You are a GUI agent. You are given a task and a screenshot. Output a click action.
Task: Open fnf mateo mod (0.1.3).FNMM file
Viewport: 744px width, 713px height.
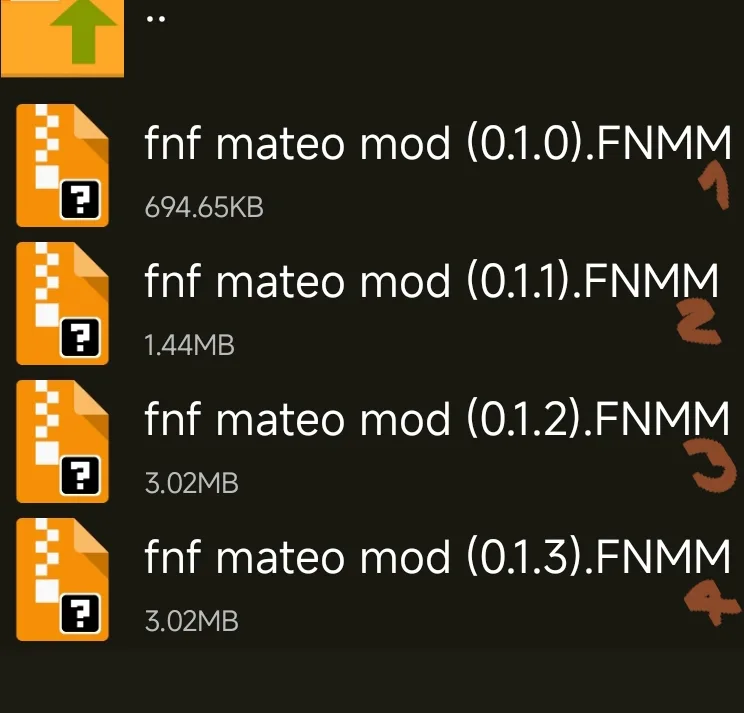[x=437, y=556]
